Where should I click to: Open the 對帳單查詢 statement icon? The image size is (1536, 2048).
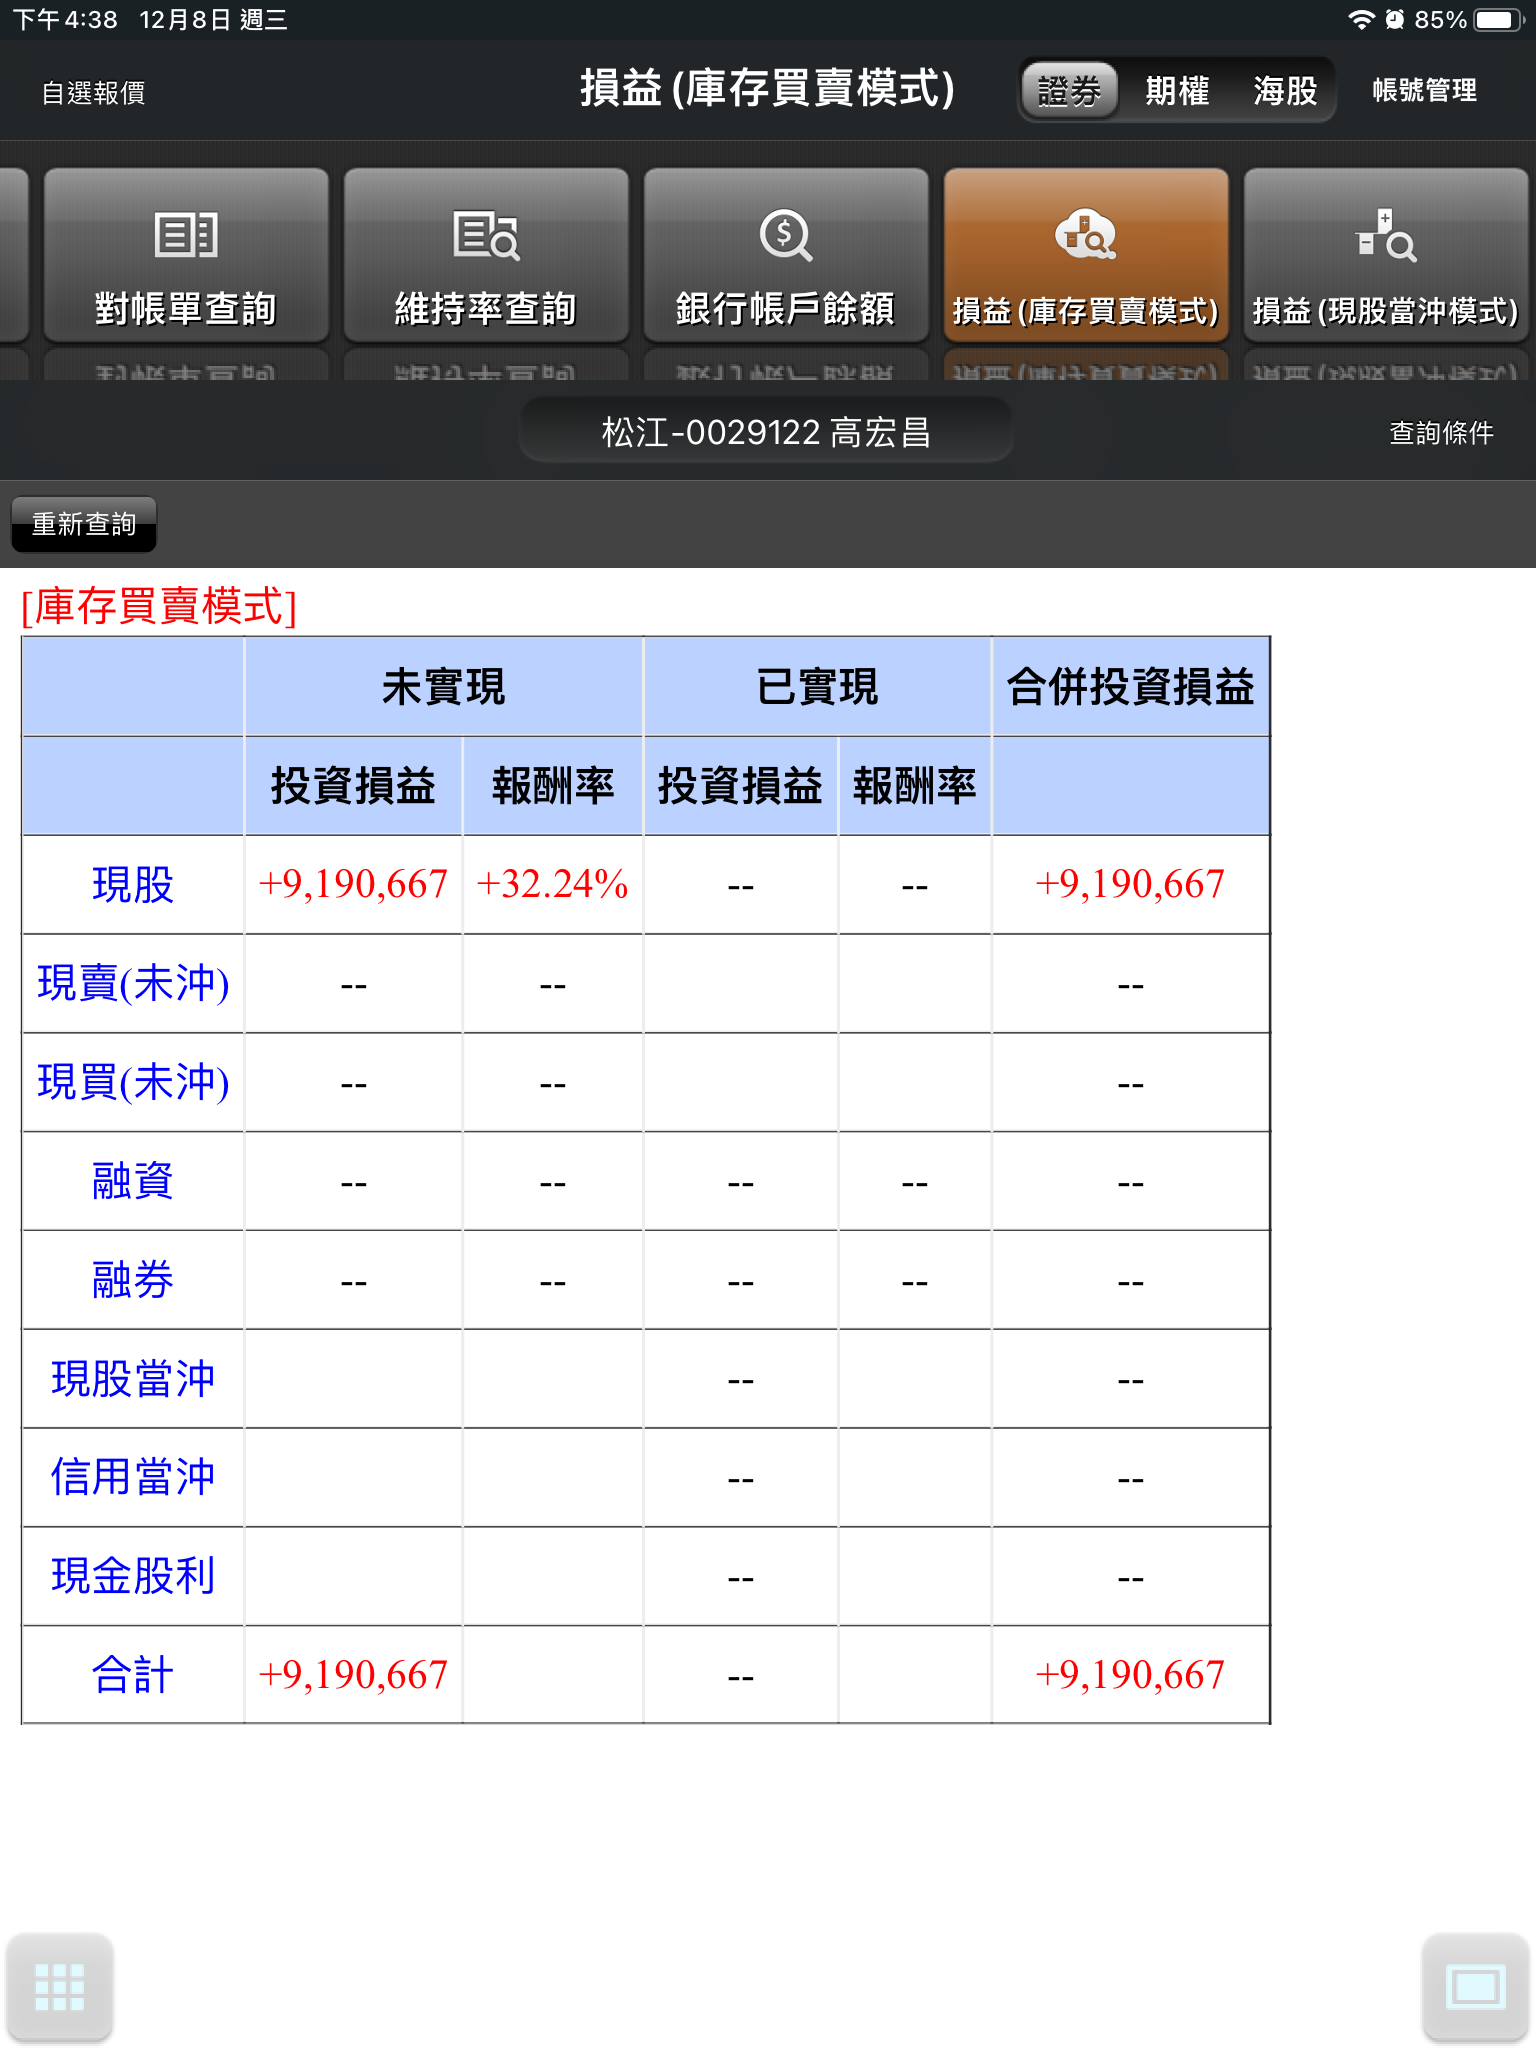click(x=186, y=236)
